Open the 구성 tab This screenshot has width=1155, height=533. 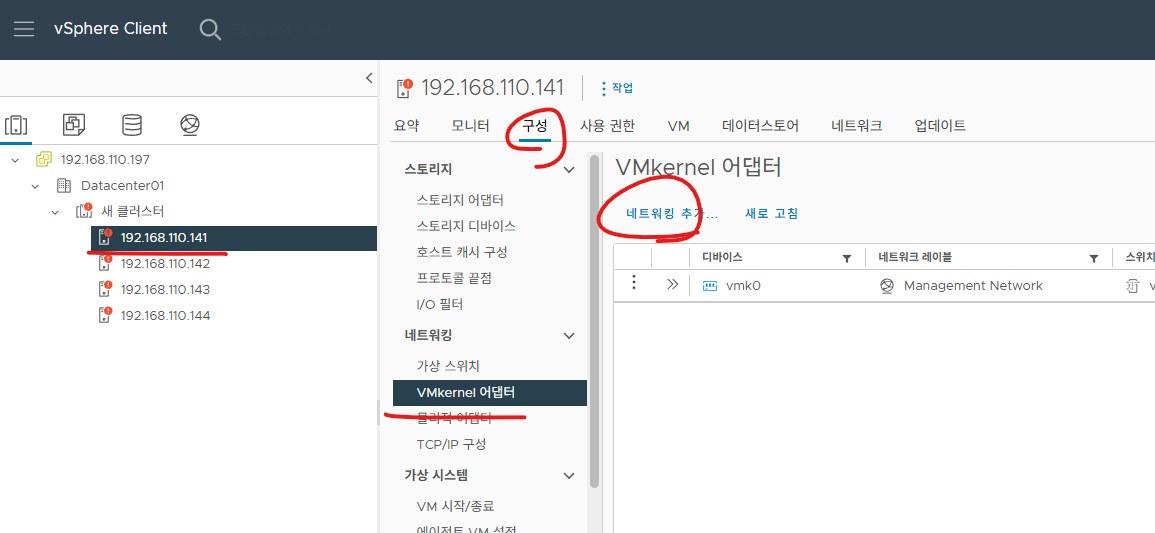pos(535,126)
